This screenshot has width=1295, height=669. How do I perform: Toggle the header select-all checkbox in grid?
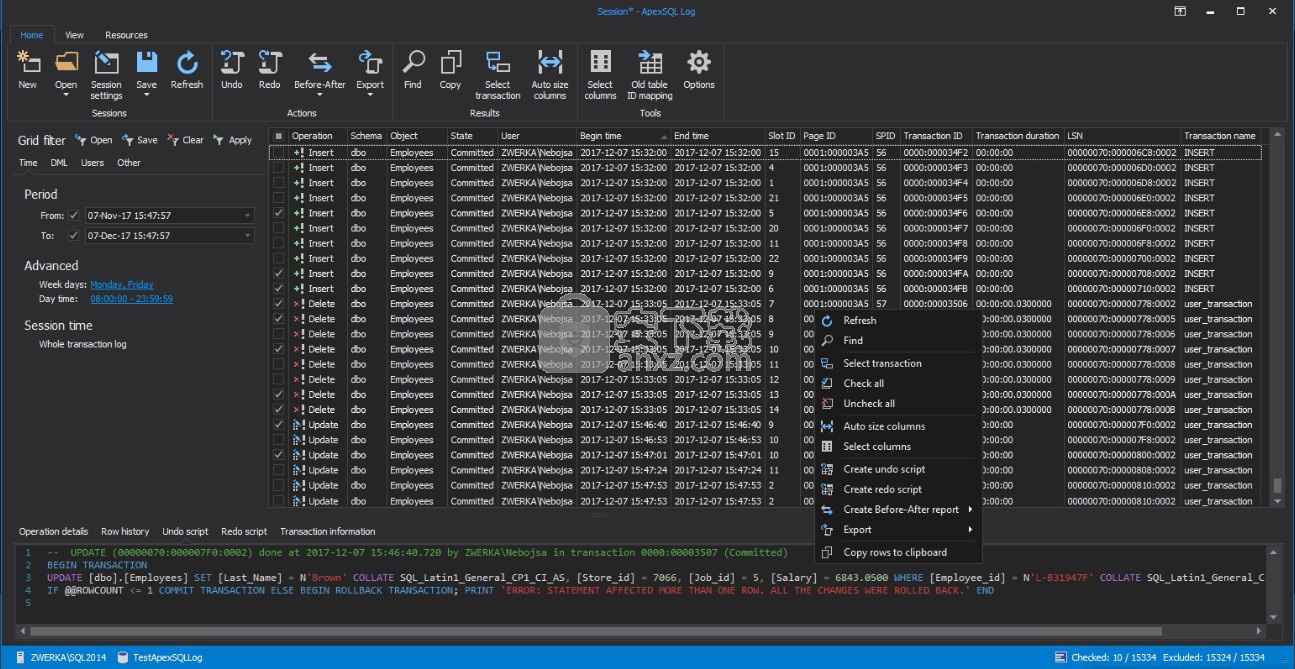[279, 136]
